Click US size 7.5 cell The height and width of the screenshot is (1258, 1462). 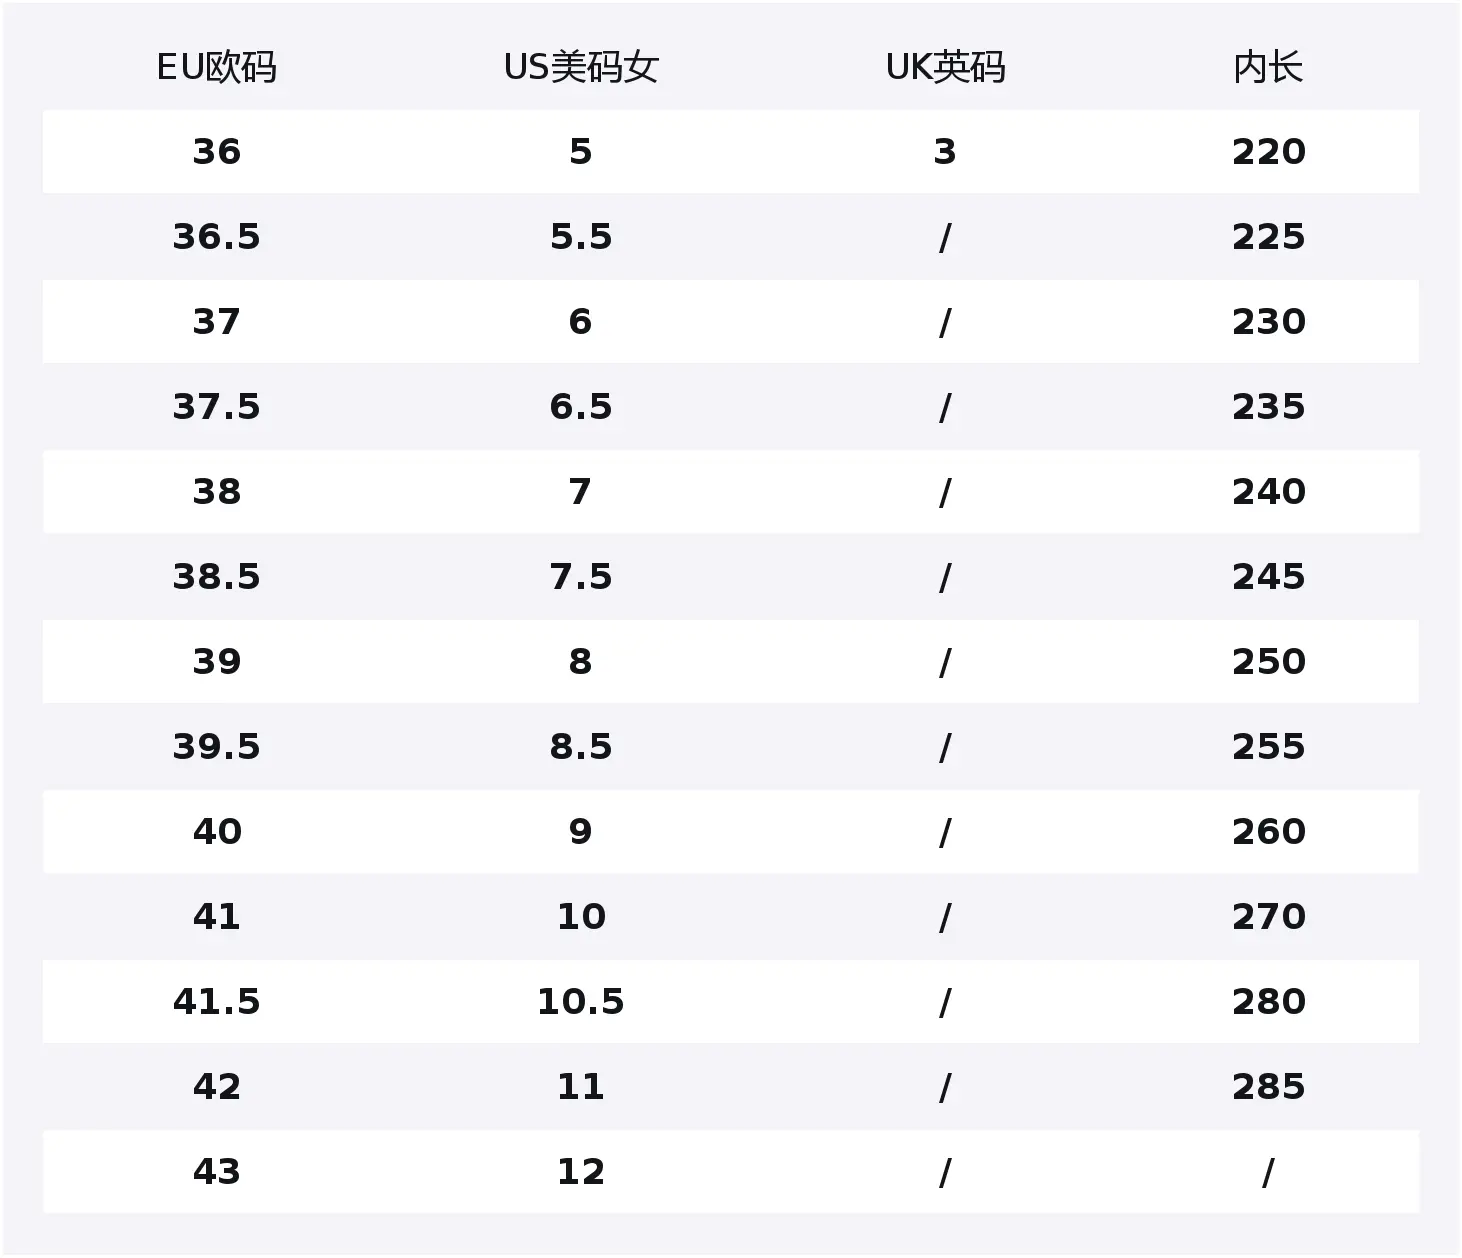click(x=581, y=577)
